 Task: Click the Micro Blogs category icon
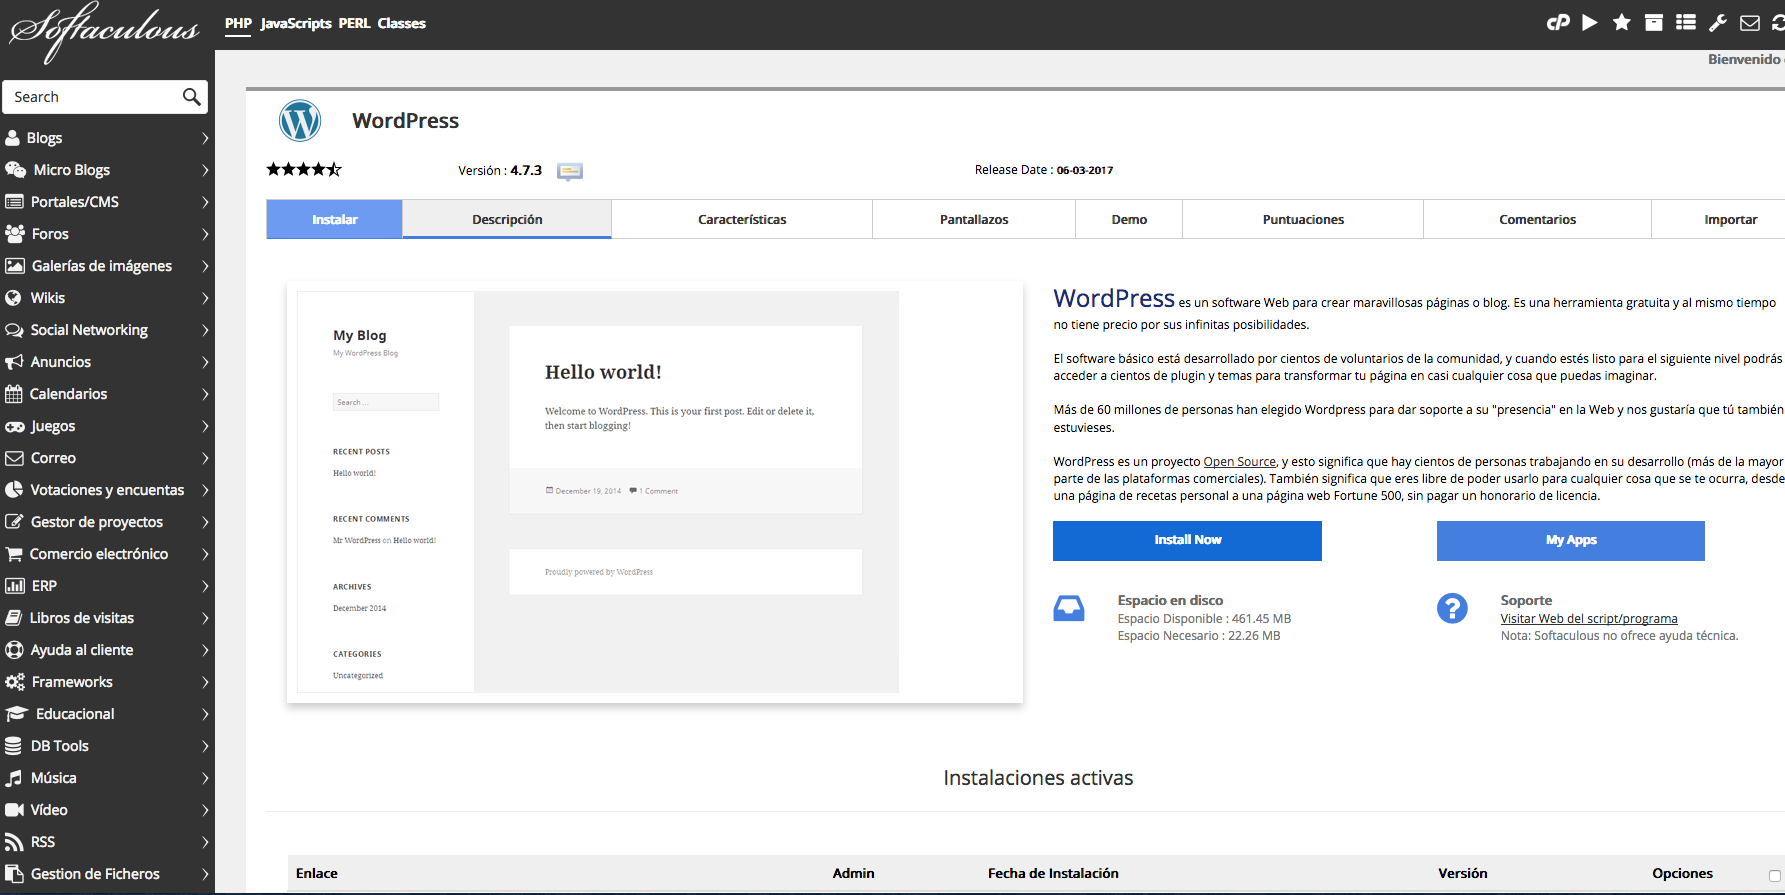tap(15, 170)
